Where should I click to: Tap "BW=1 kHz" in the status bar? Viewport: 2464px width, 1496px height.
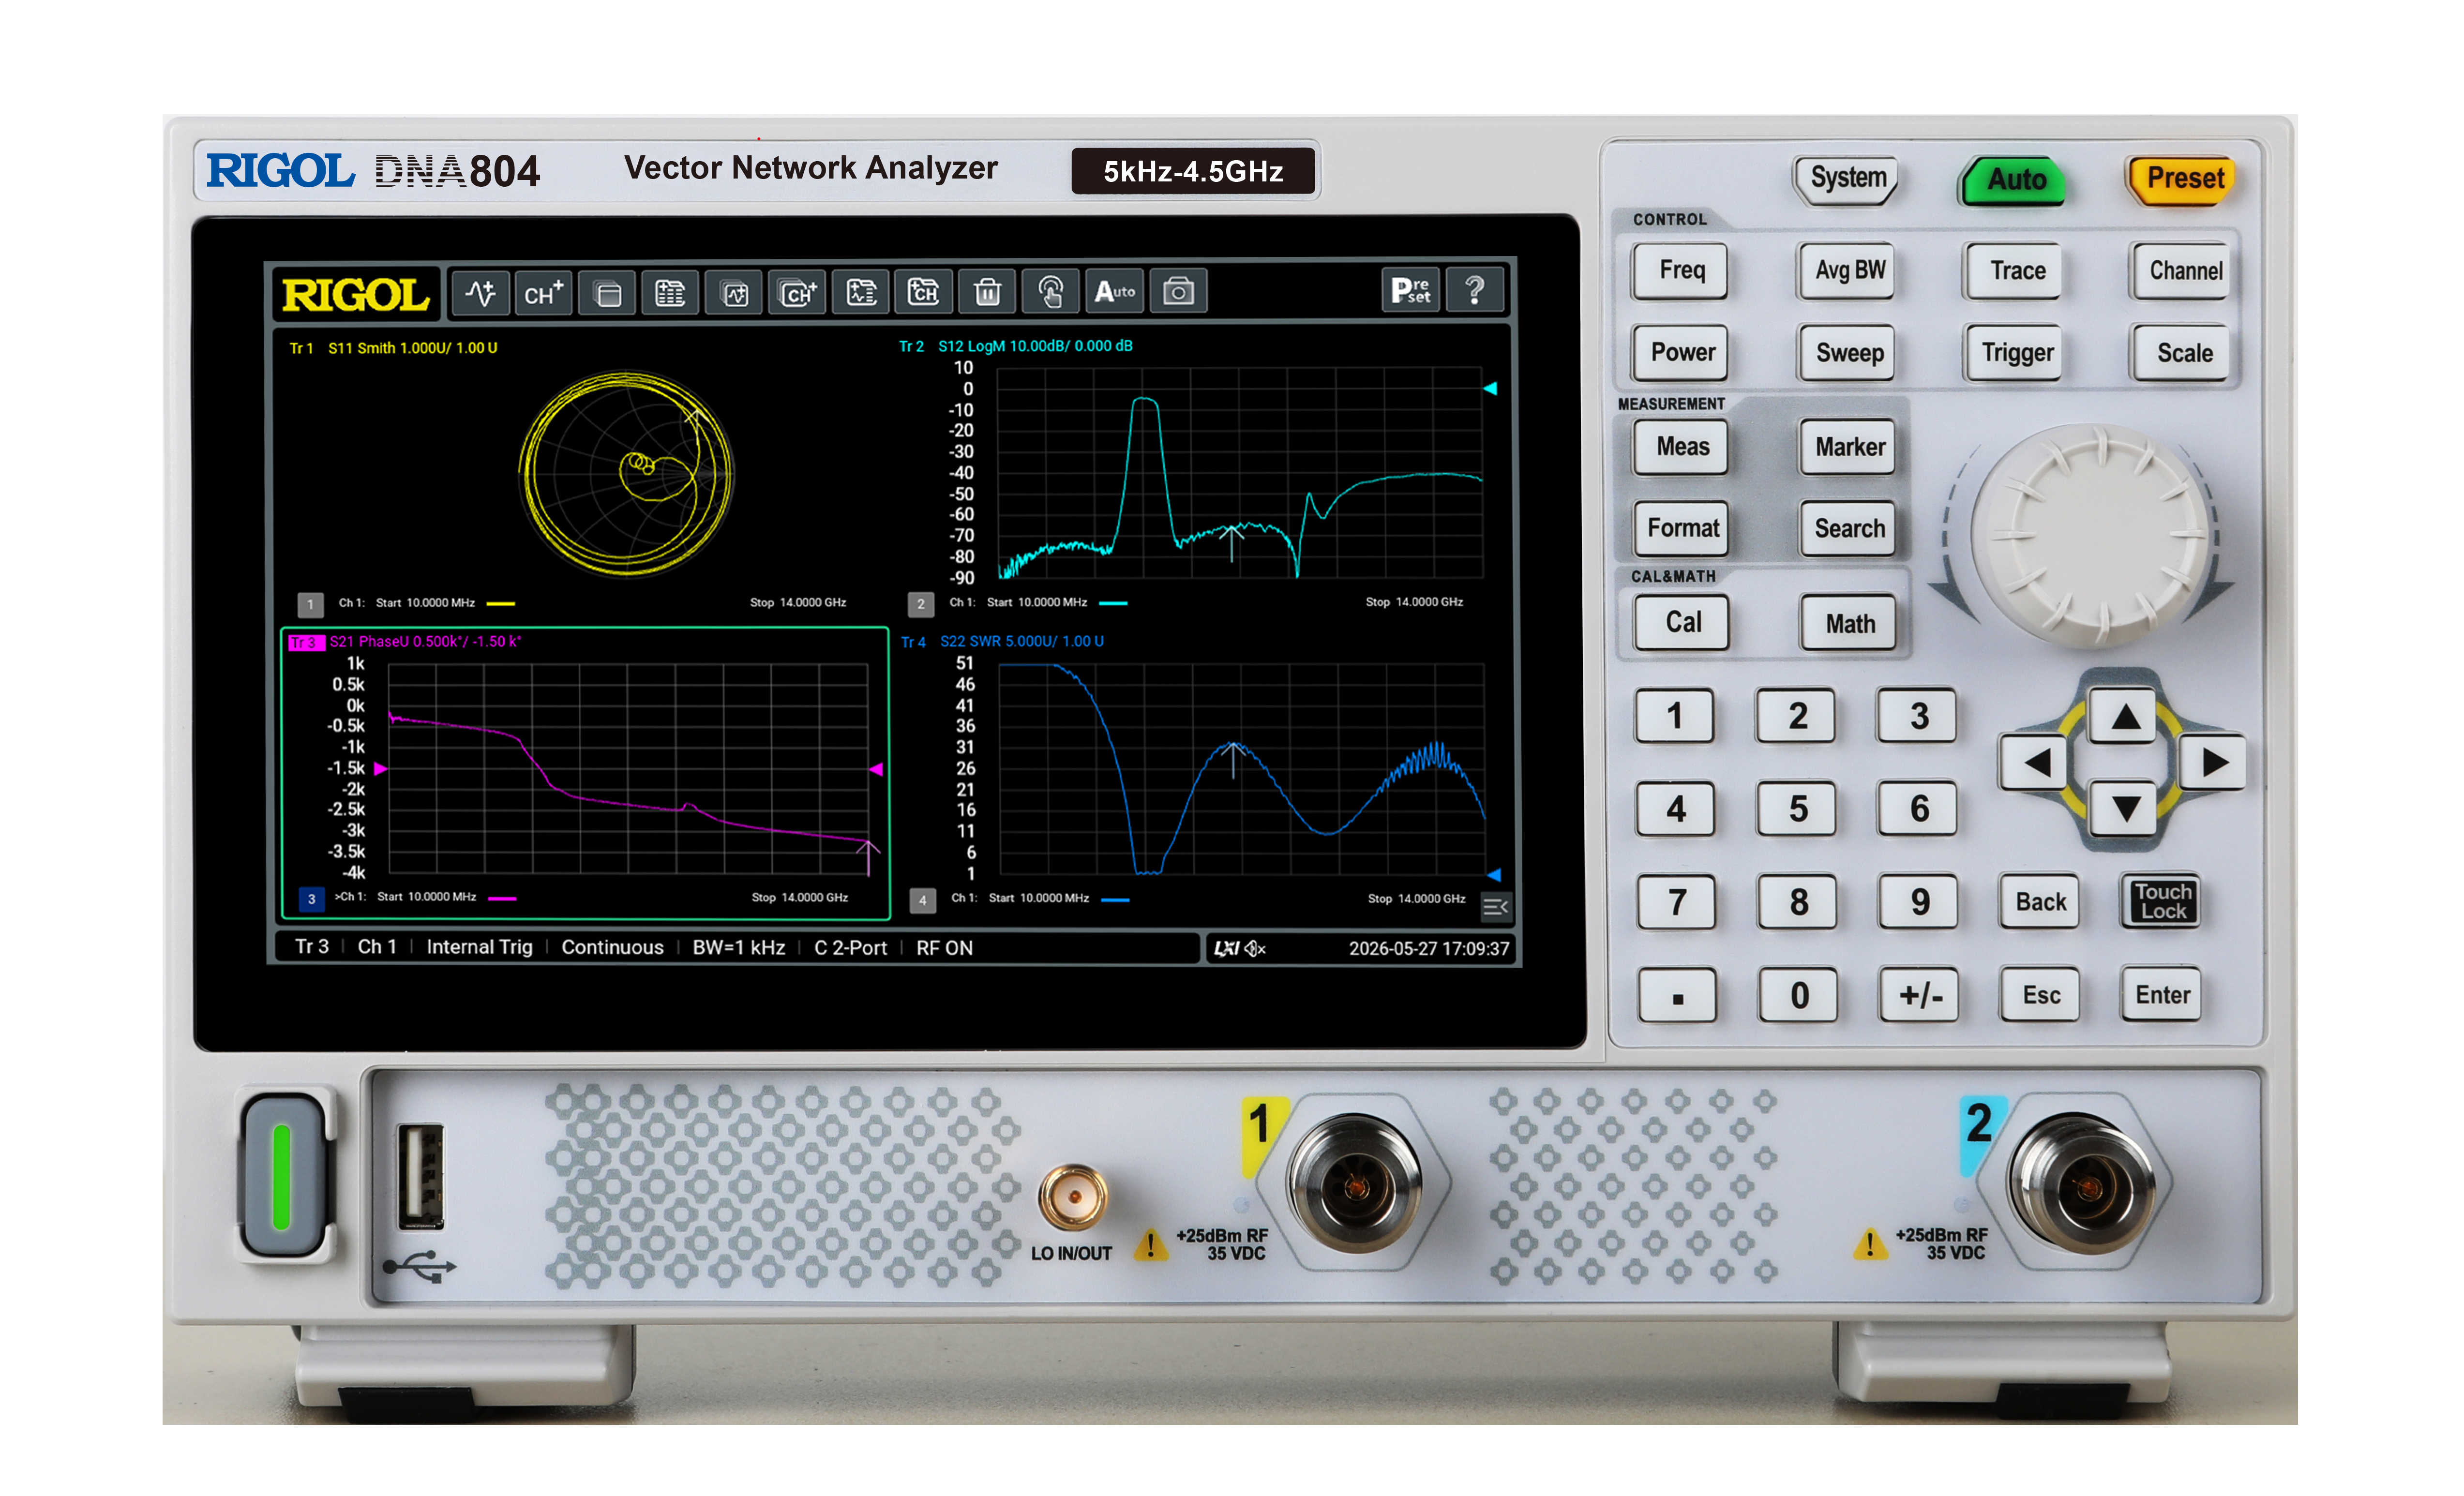coord(739,947)
